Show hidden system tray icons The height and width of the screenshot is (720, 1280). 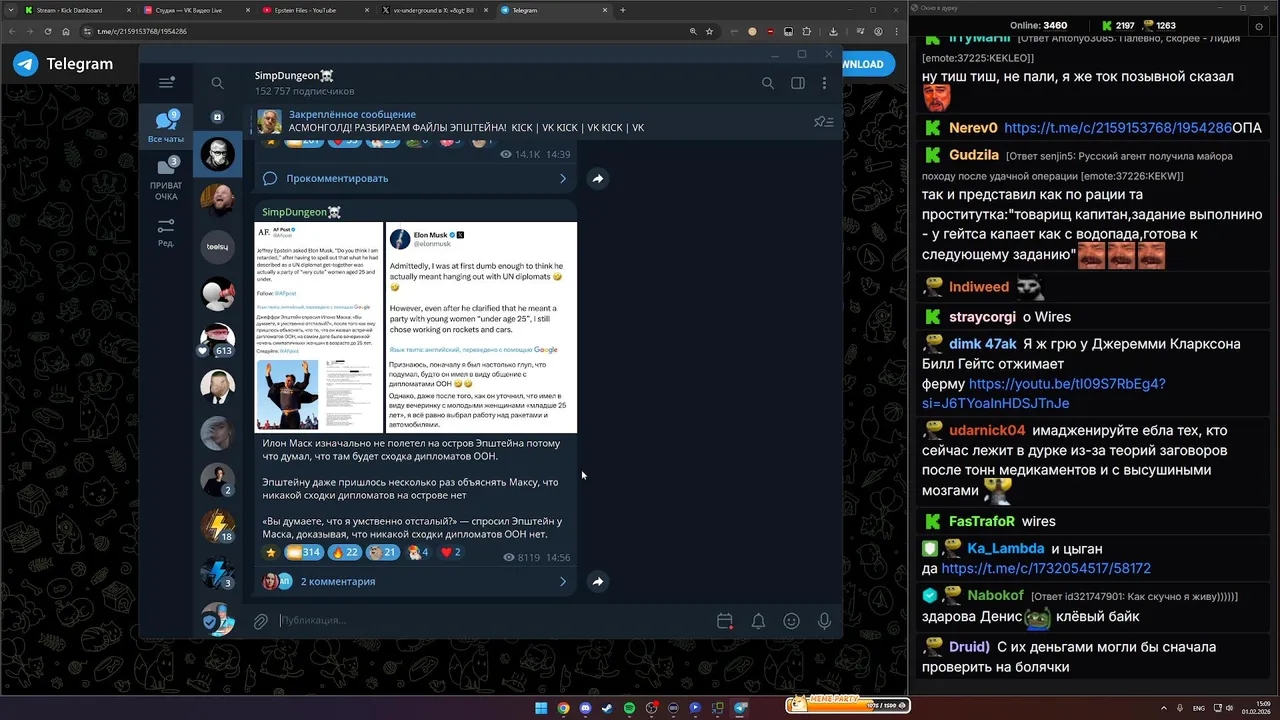click(1164, 708)
